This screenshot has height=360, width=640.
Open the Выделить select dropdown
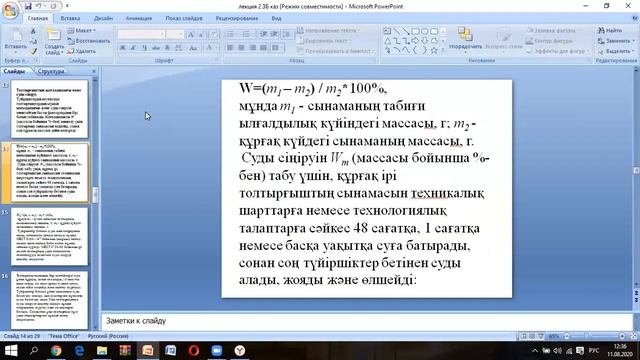[x=616, y=51]
